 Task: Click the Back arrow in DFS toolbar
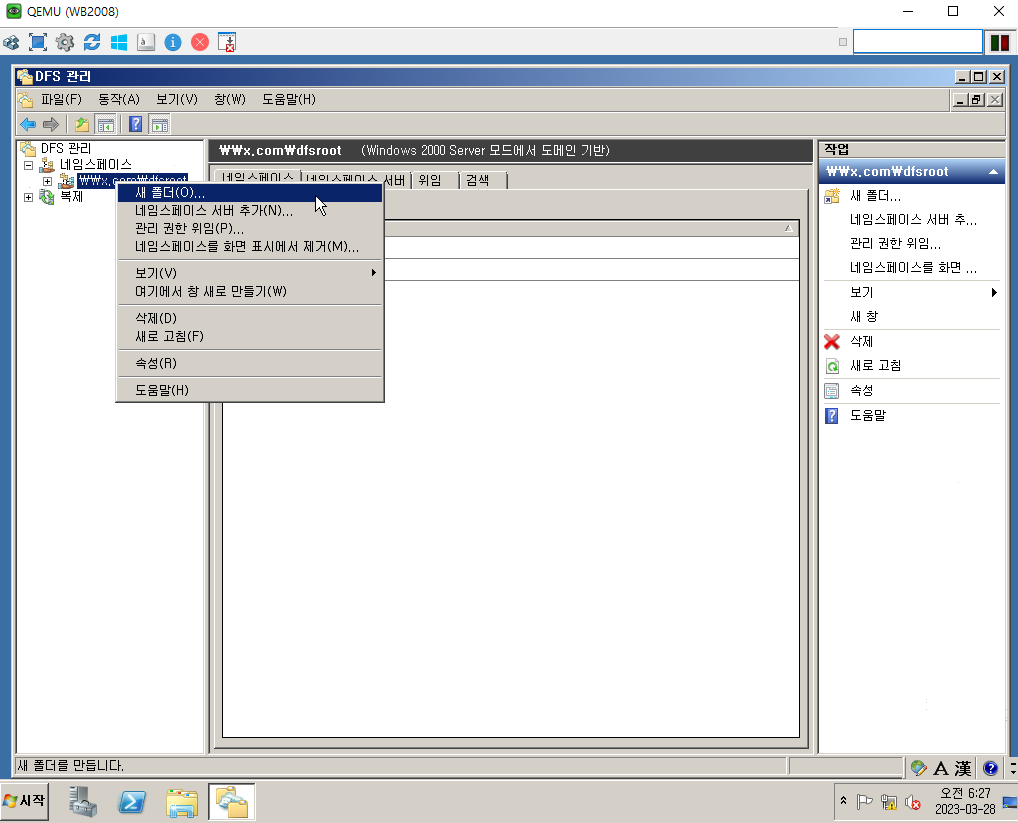click(x=28, y=124)
